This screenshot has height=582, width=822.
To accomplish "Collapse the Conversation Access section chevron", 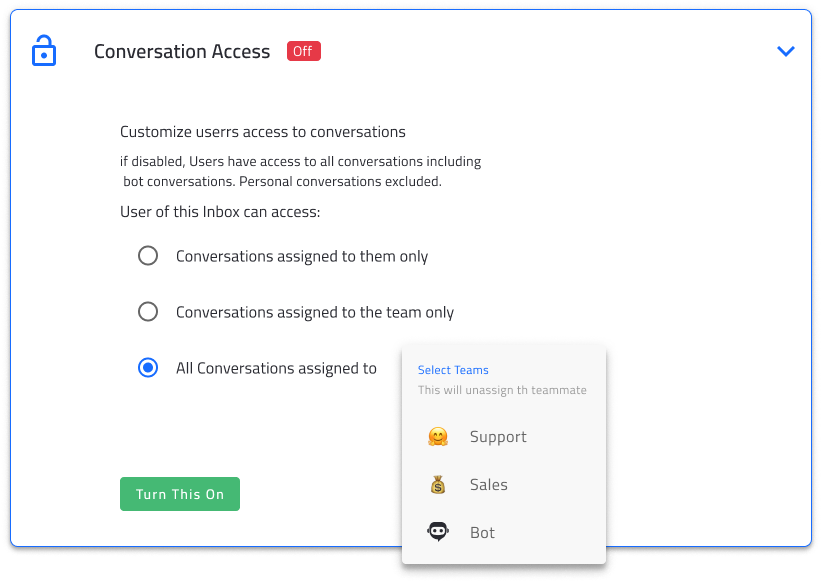I will point(786,51).
